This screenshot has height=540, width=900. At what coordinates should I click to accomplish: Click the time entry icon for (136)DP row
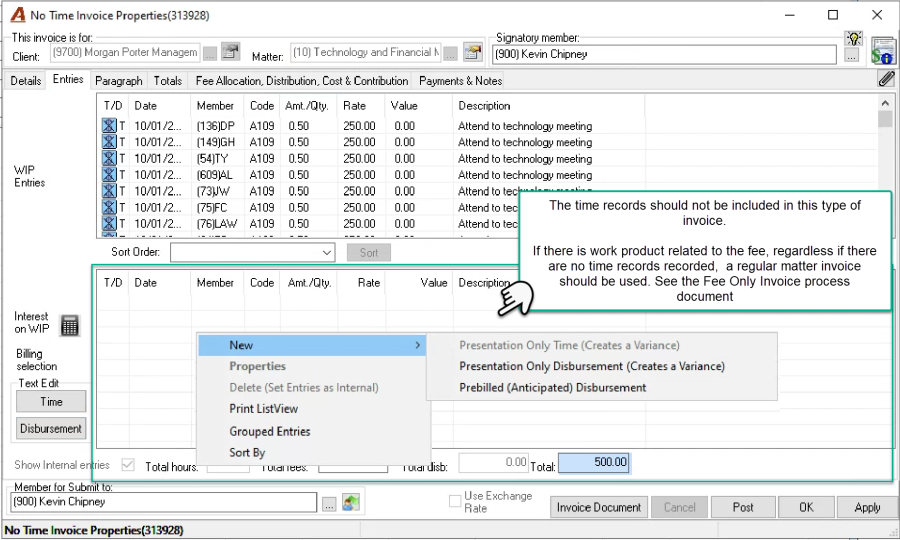(x=109, y=126)
